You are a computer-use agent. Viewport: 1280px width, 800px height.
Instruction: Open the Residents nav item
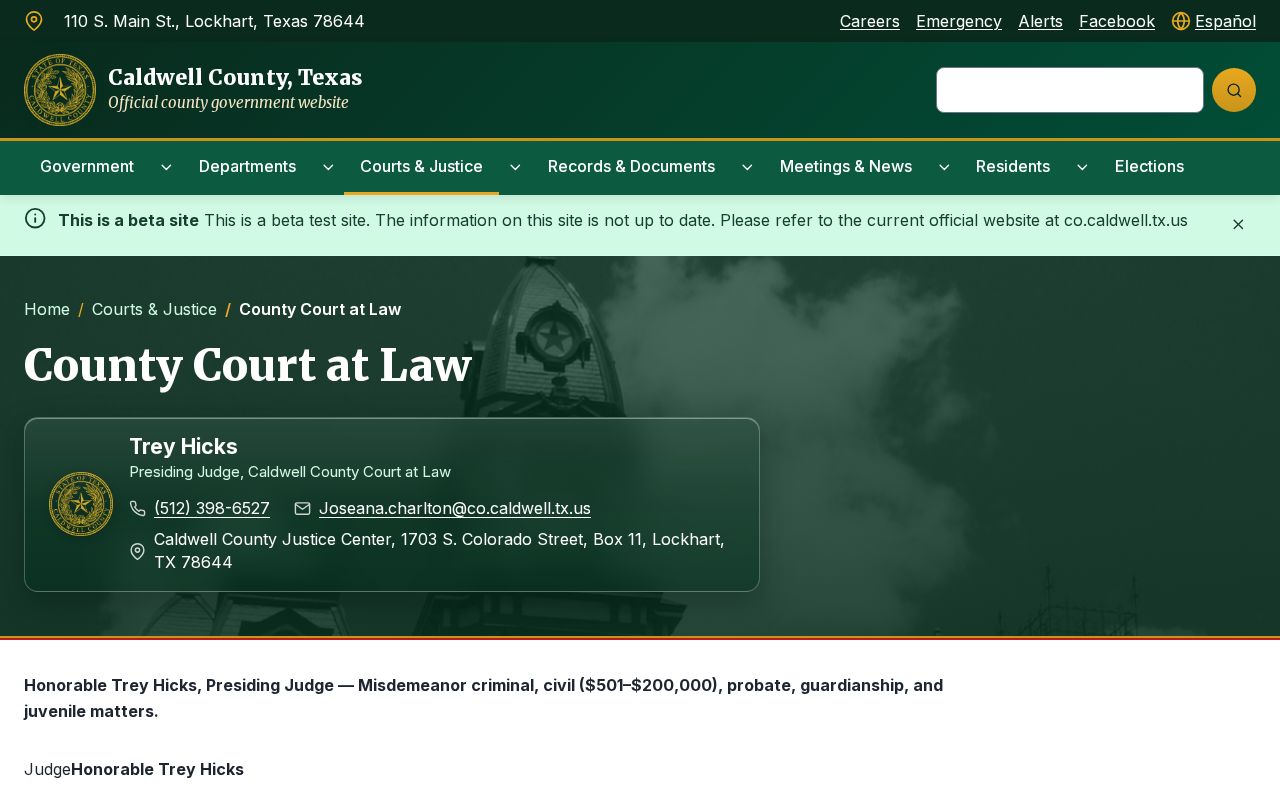[1013, 166]
